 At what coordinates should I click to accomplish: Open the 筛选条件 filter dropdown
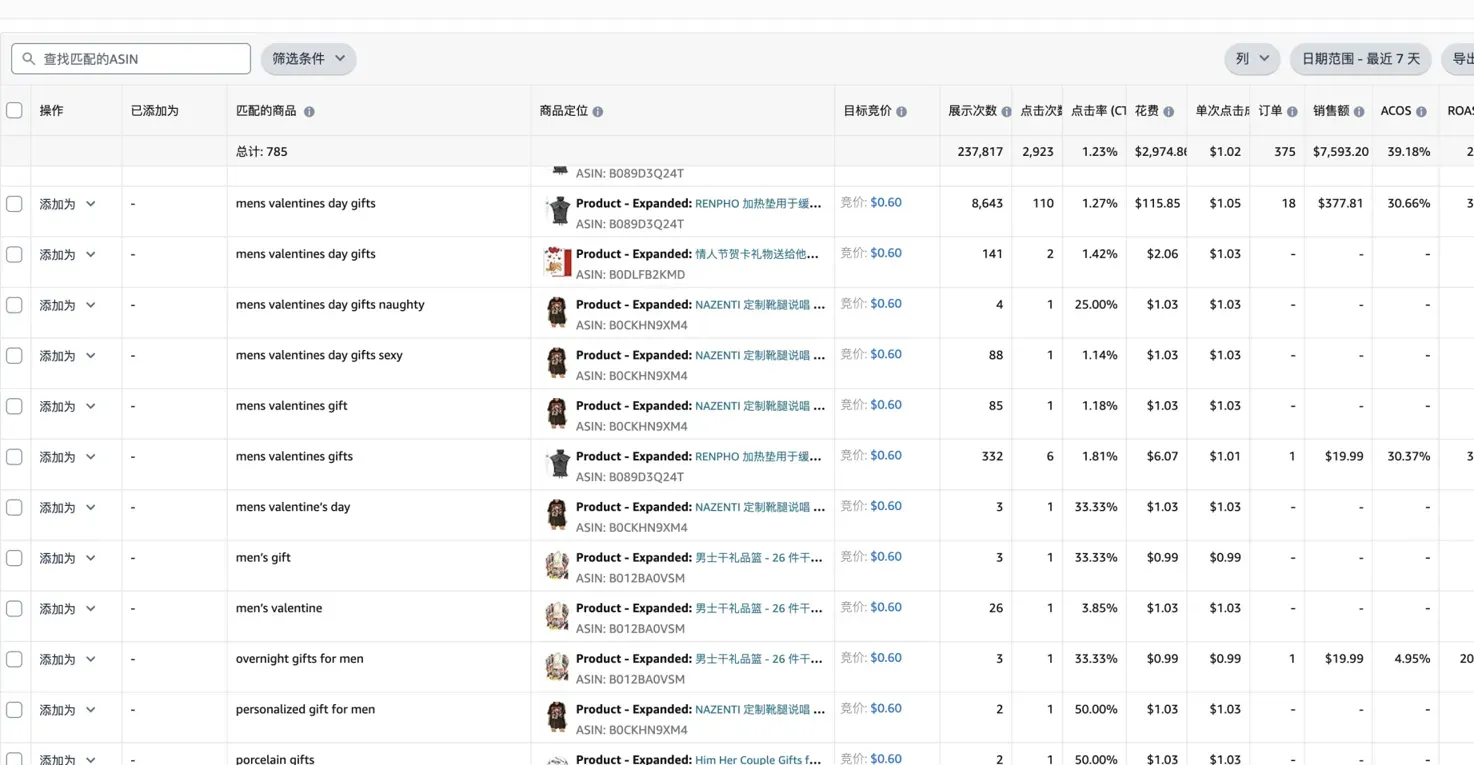coord(308,59)
